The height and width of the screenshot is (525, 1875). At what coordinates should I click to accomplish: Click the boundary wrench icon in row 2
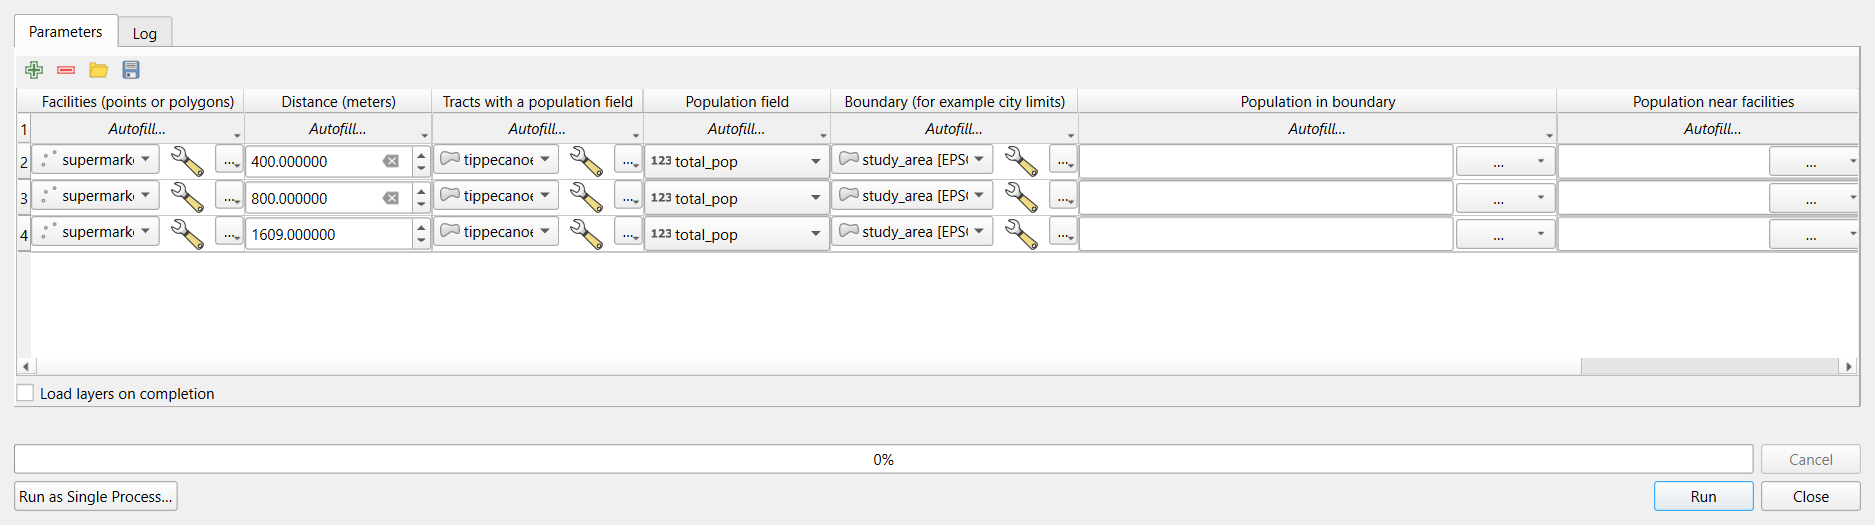click(1021, 161)
